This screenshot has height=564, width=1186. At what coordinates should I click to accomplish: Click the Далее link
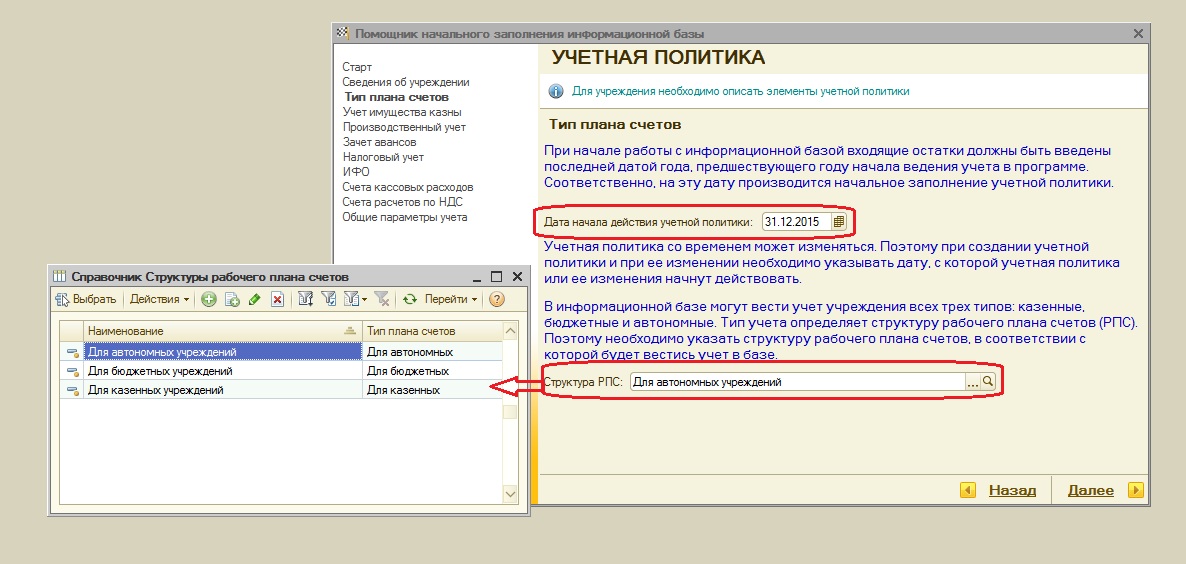(x=1091, y=490)
